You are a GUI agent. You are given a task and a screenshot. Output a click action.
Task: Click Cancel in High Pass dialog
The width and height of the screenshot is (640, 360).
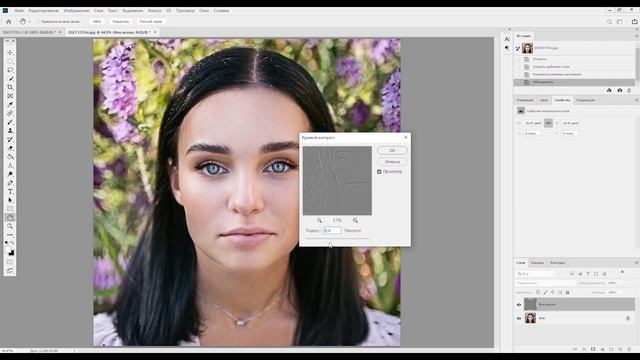tap(392, 162)
